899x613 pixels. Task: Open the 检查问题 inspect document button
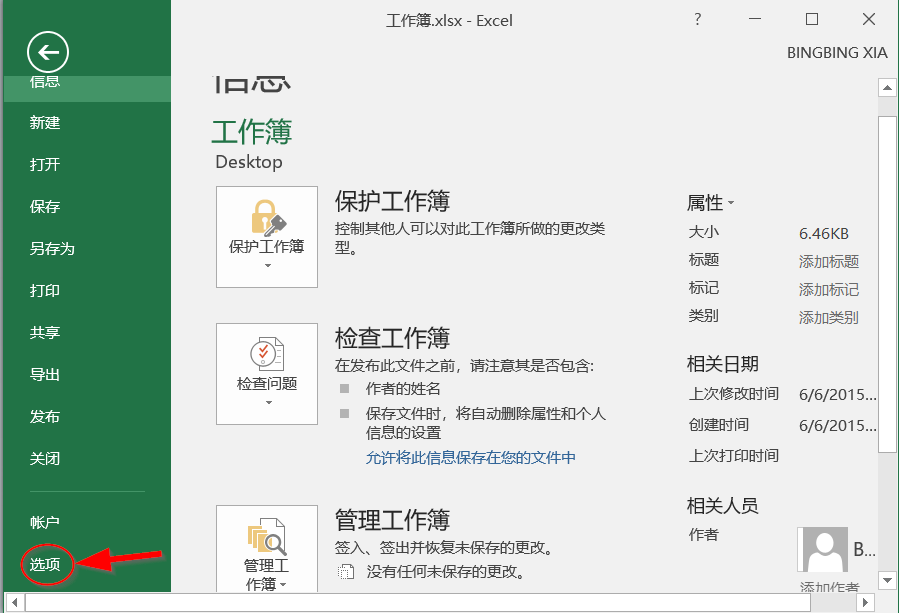coord(267,373)
